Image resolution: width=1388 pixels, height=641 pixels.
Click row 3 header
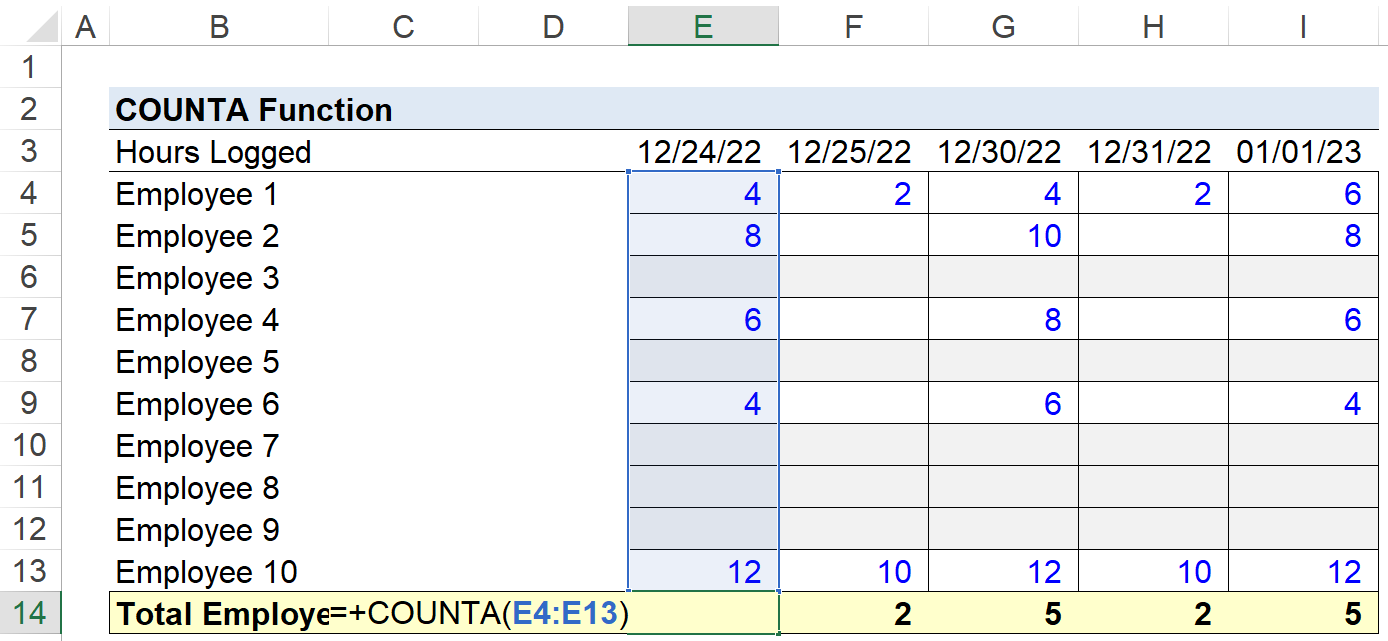(30, 152)
